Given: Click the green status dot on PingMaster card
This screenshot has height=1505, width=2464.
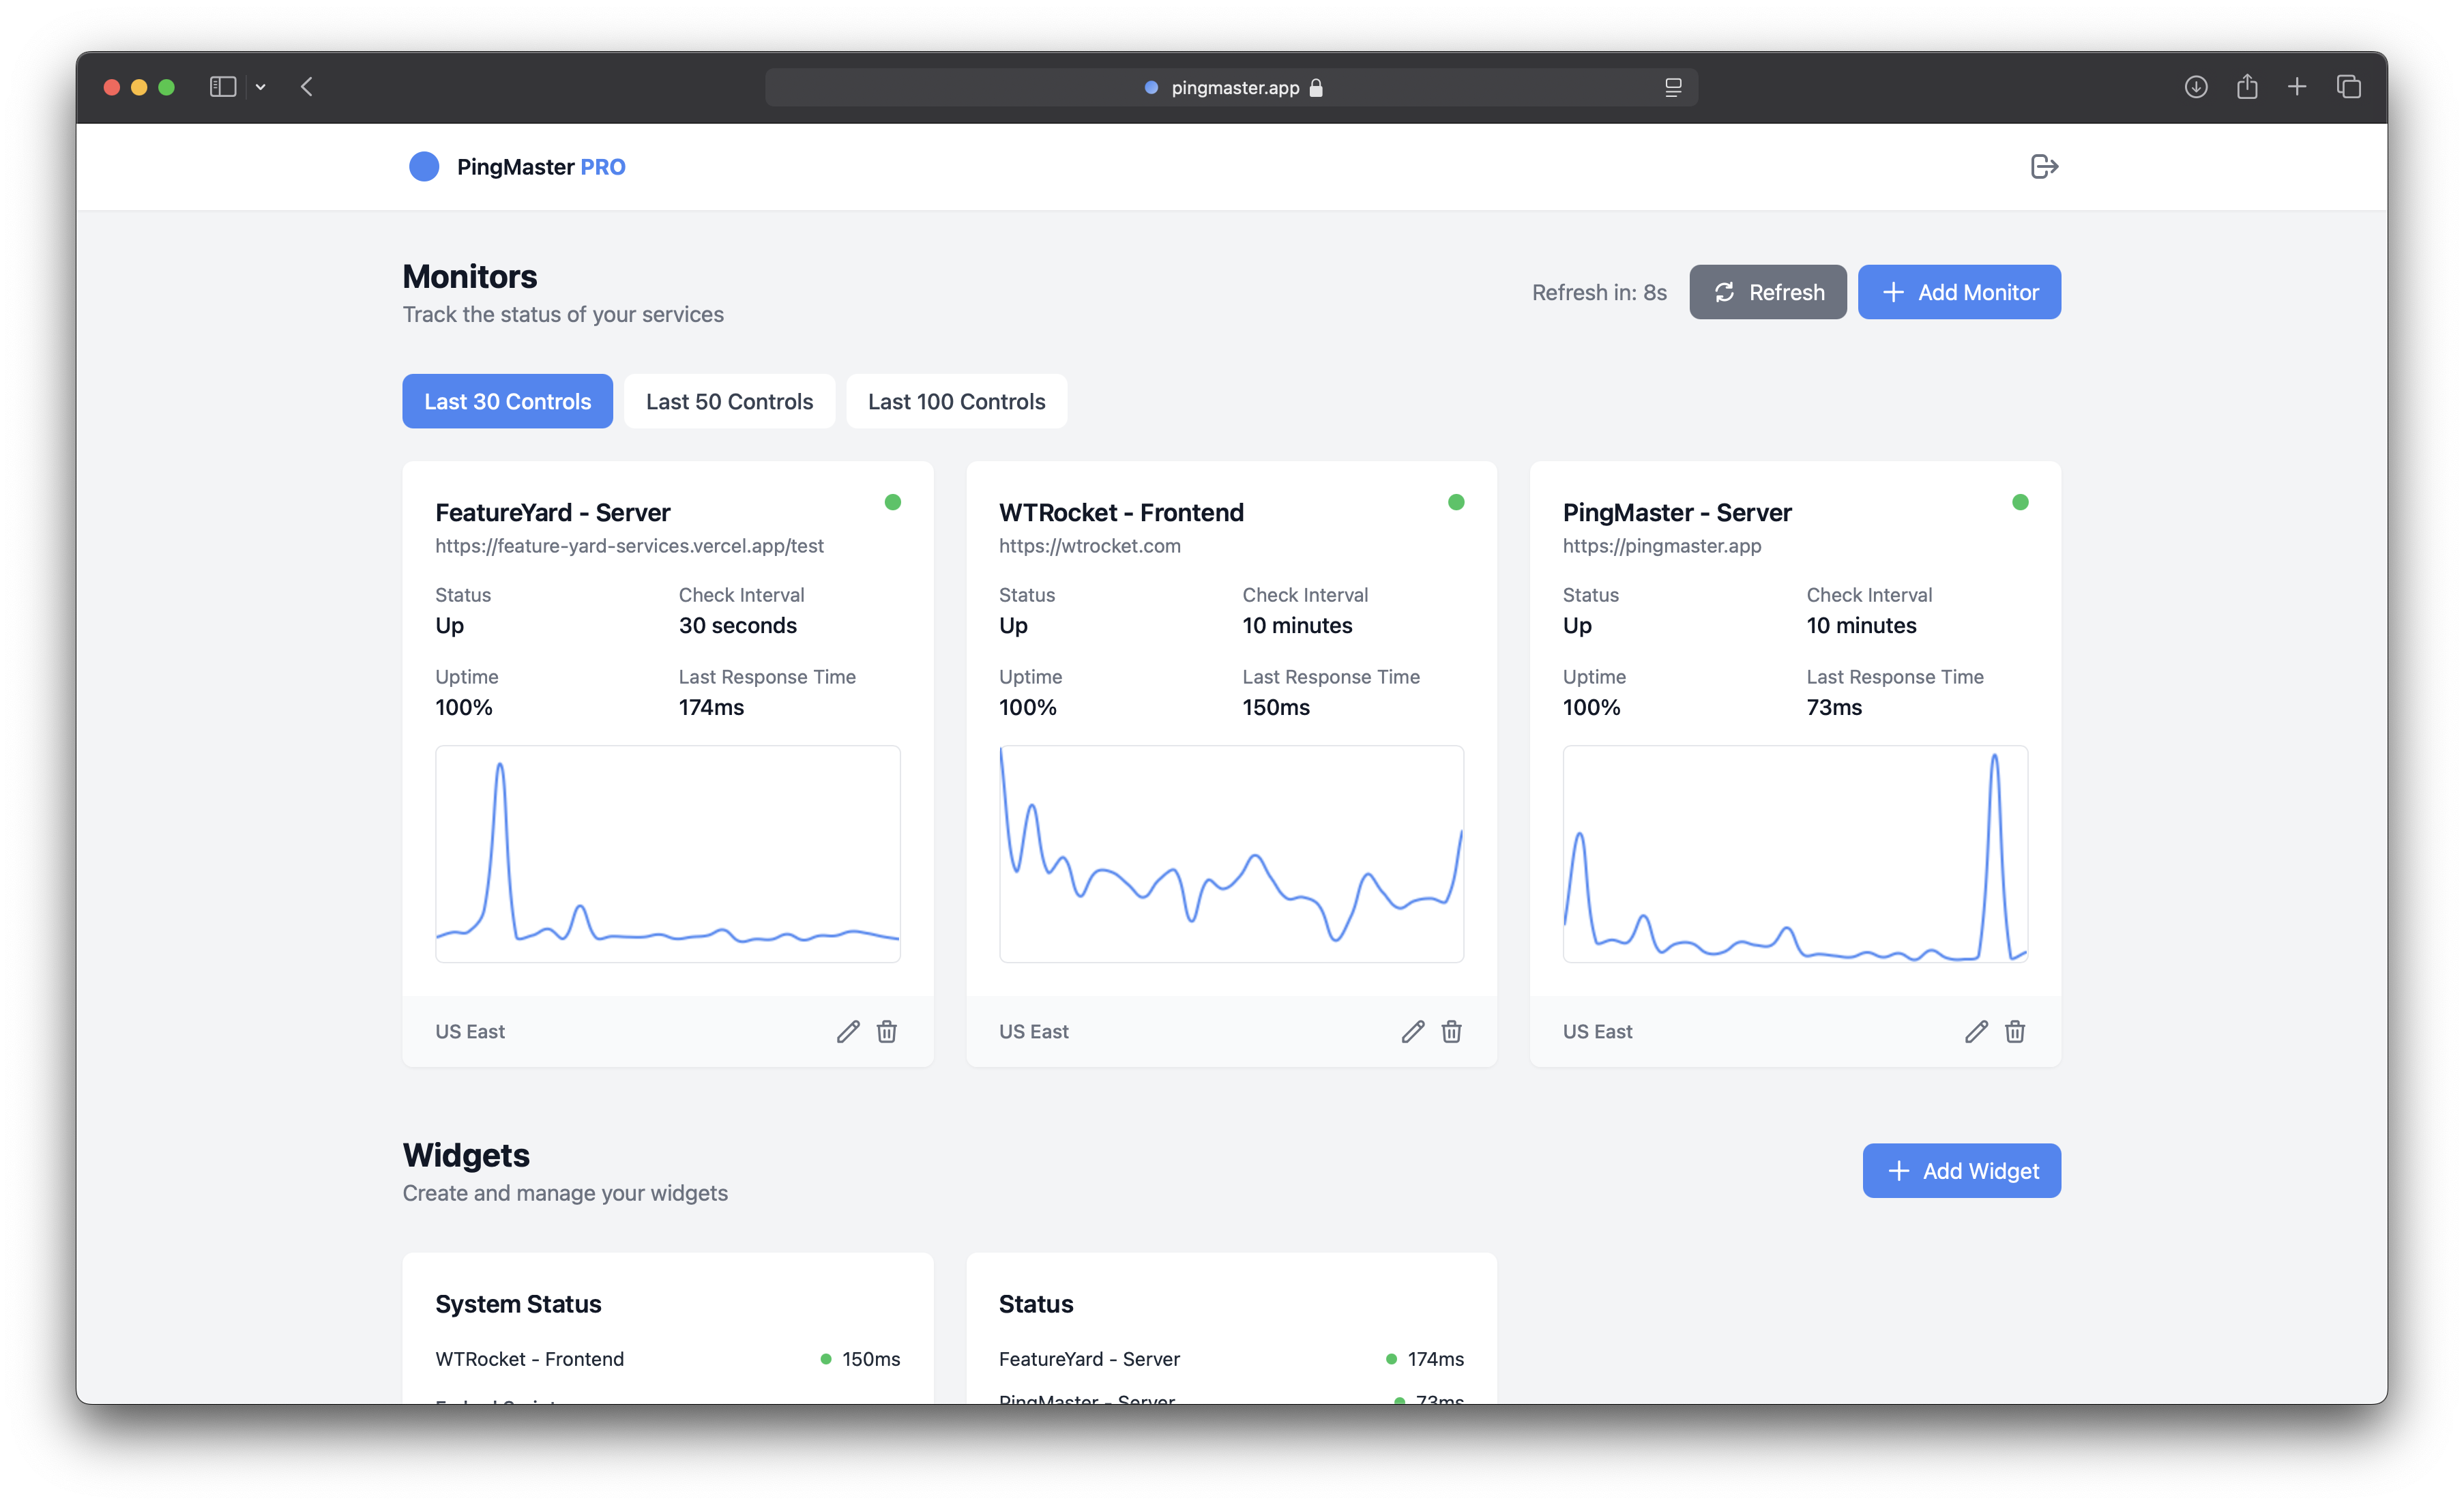Looking at the screenshot, I should (x=2020, y=502).
